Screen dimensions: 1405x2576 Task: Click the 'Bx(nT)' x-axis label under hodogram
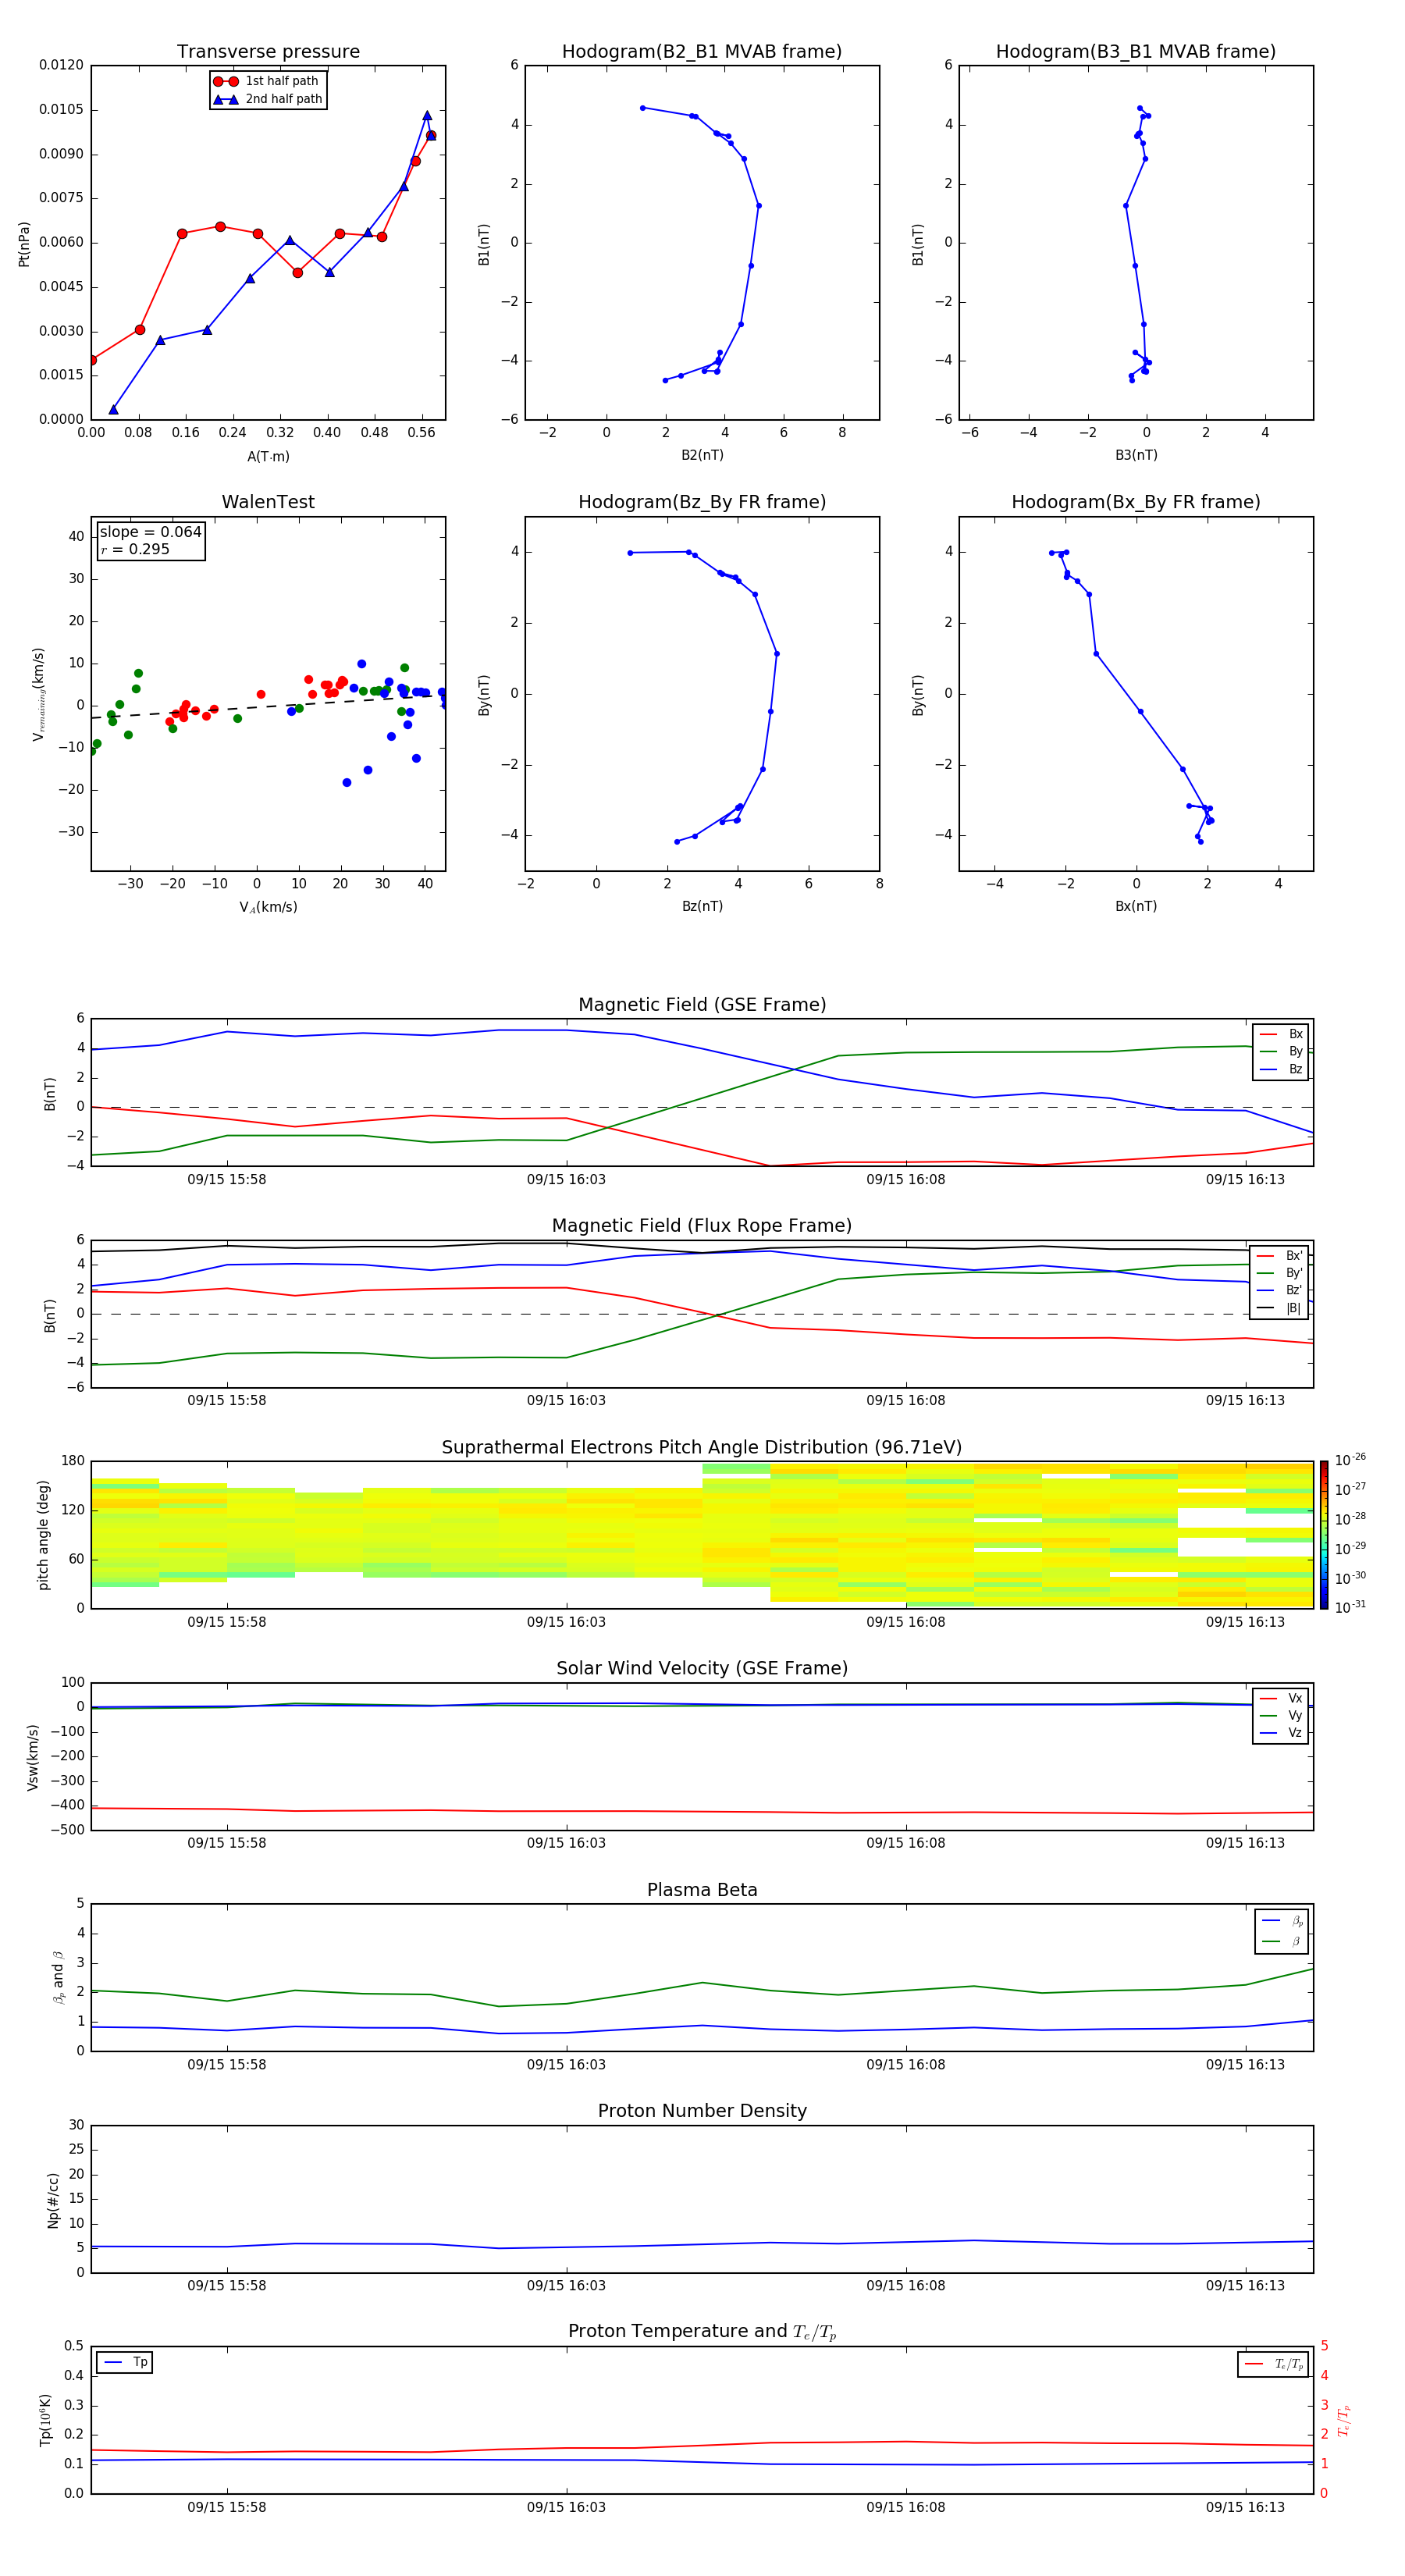pyautogui.click(x=1136, y=906)
